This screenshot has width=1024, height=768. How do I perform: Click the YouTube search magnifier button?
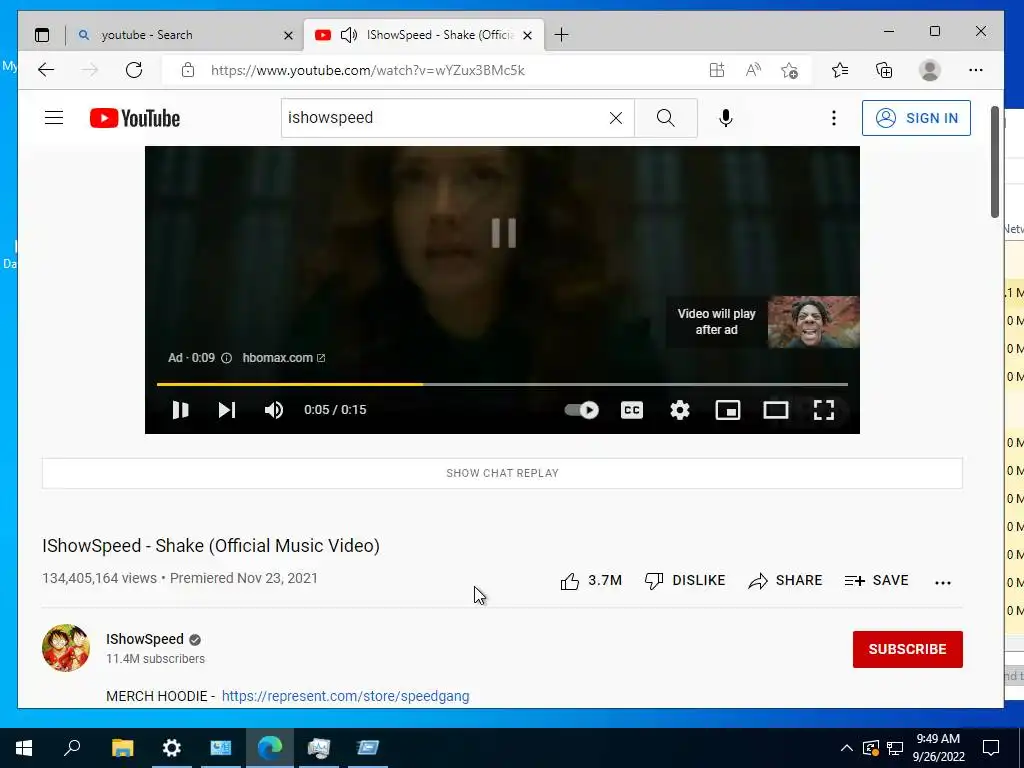665,118
